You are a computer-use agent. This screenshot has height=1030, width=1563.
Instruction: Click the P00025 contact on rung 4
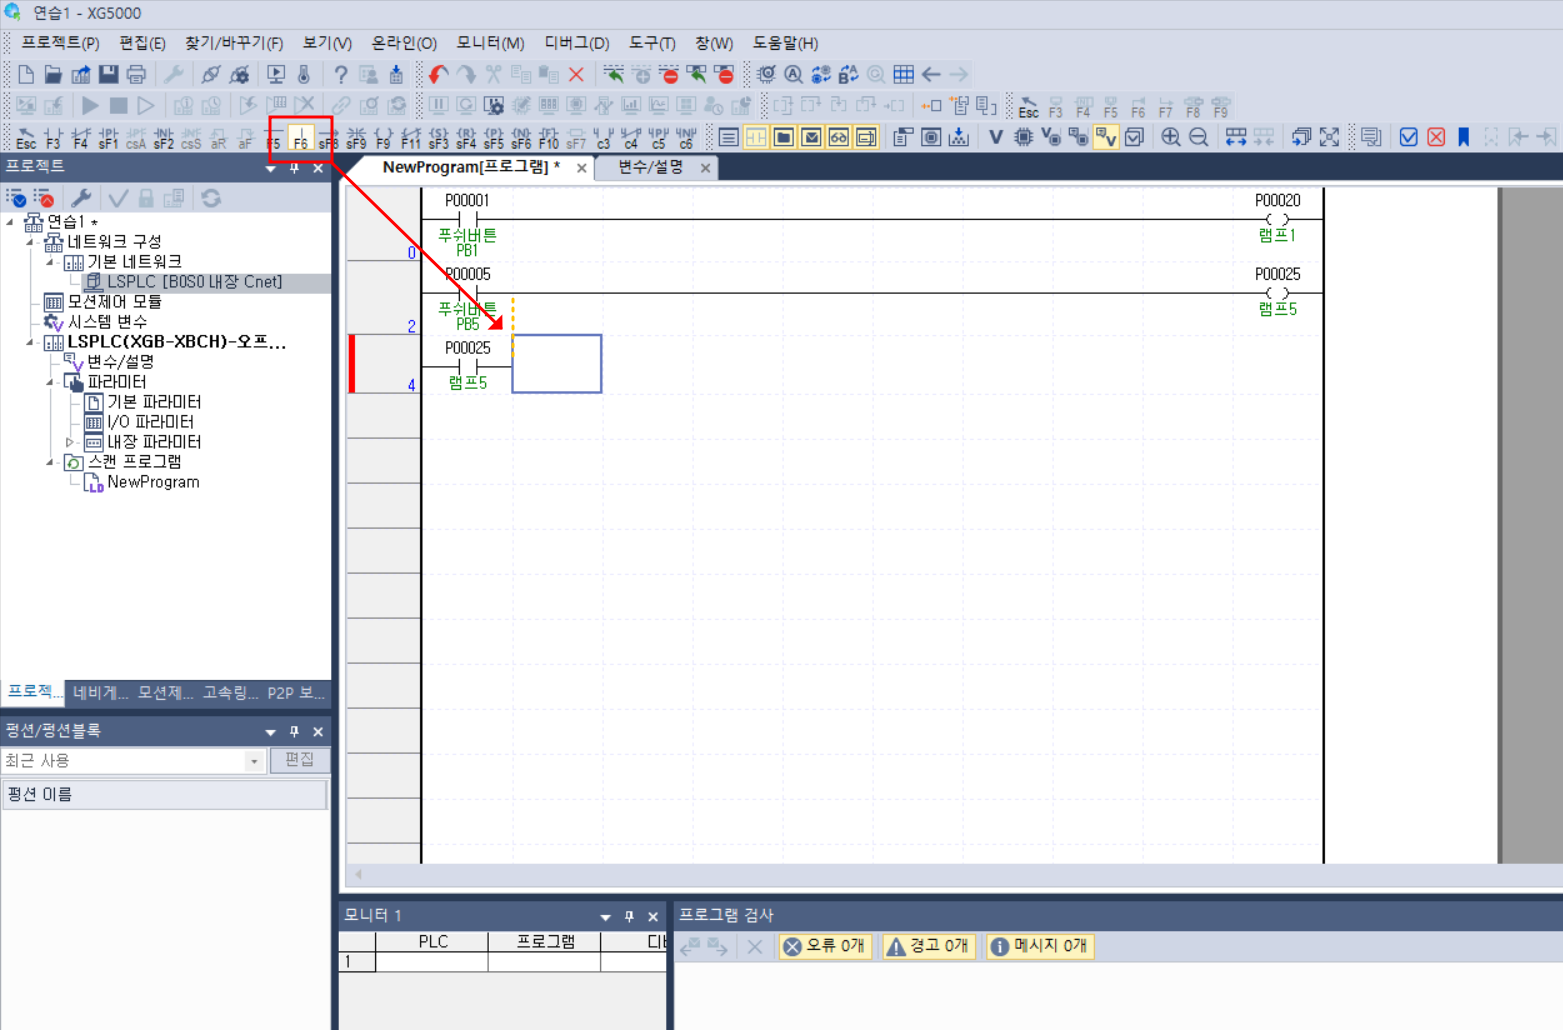(x=467, y=365)
